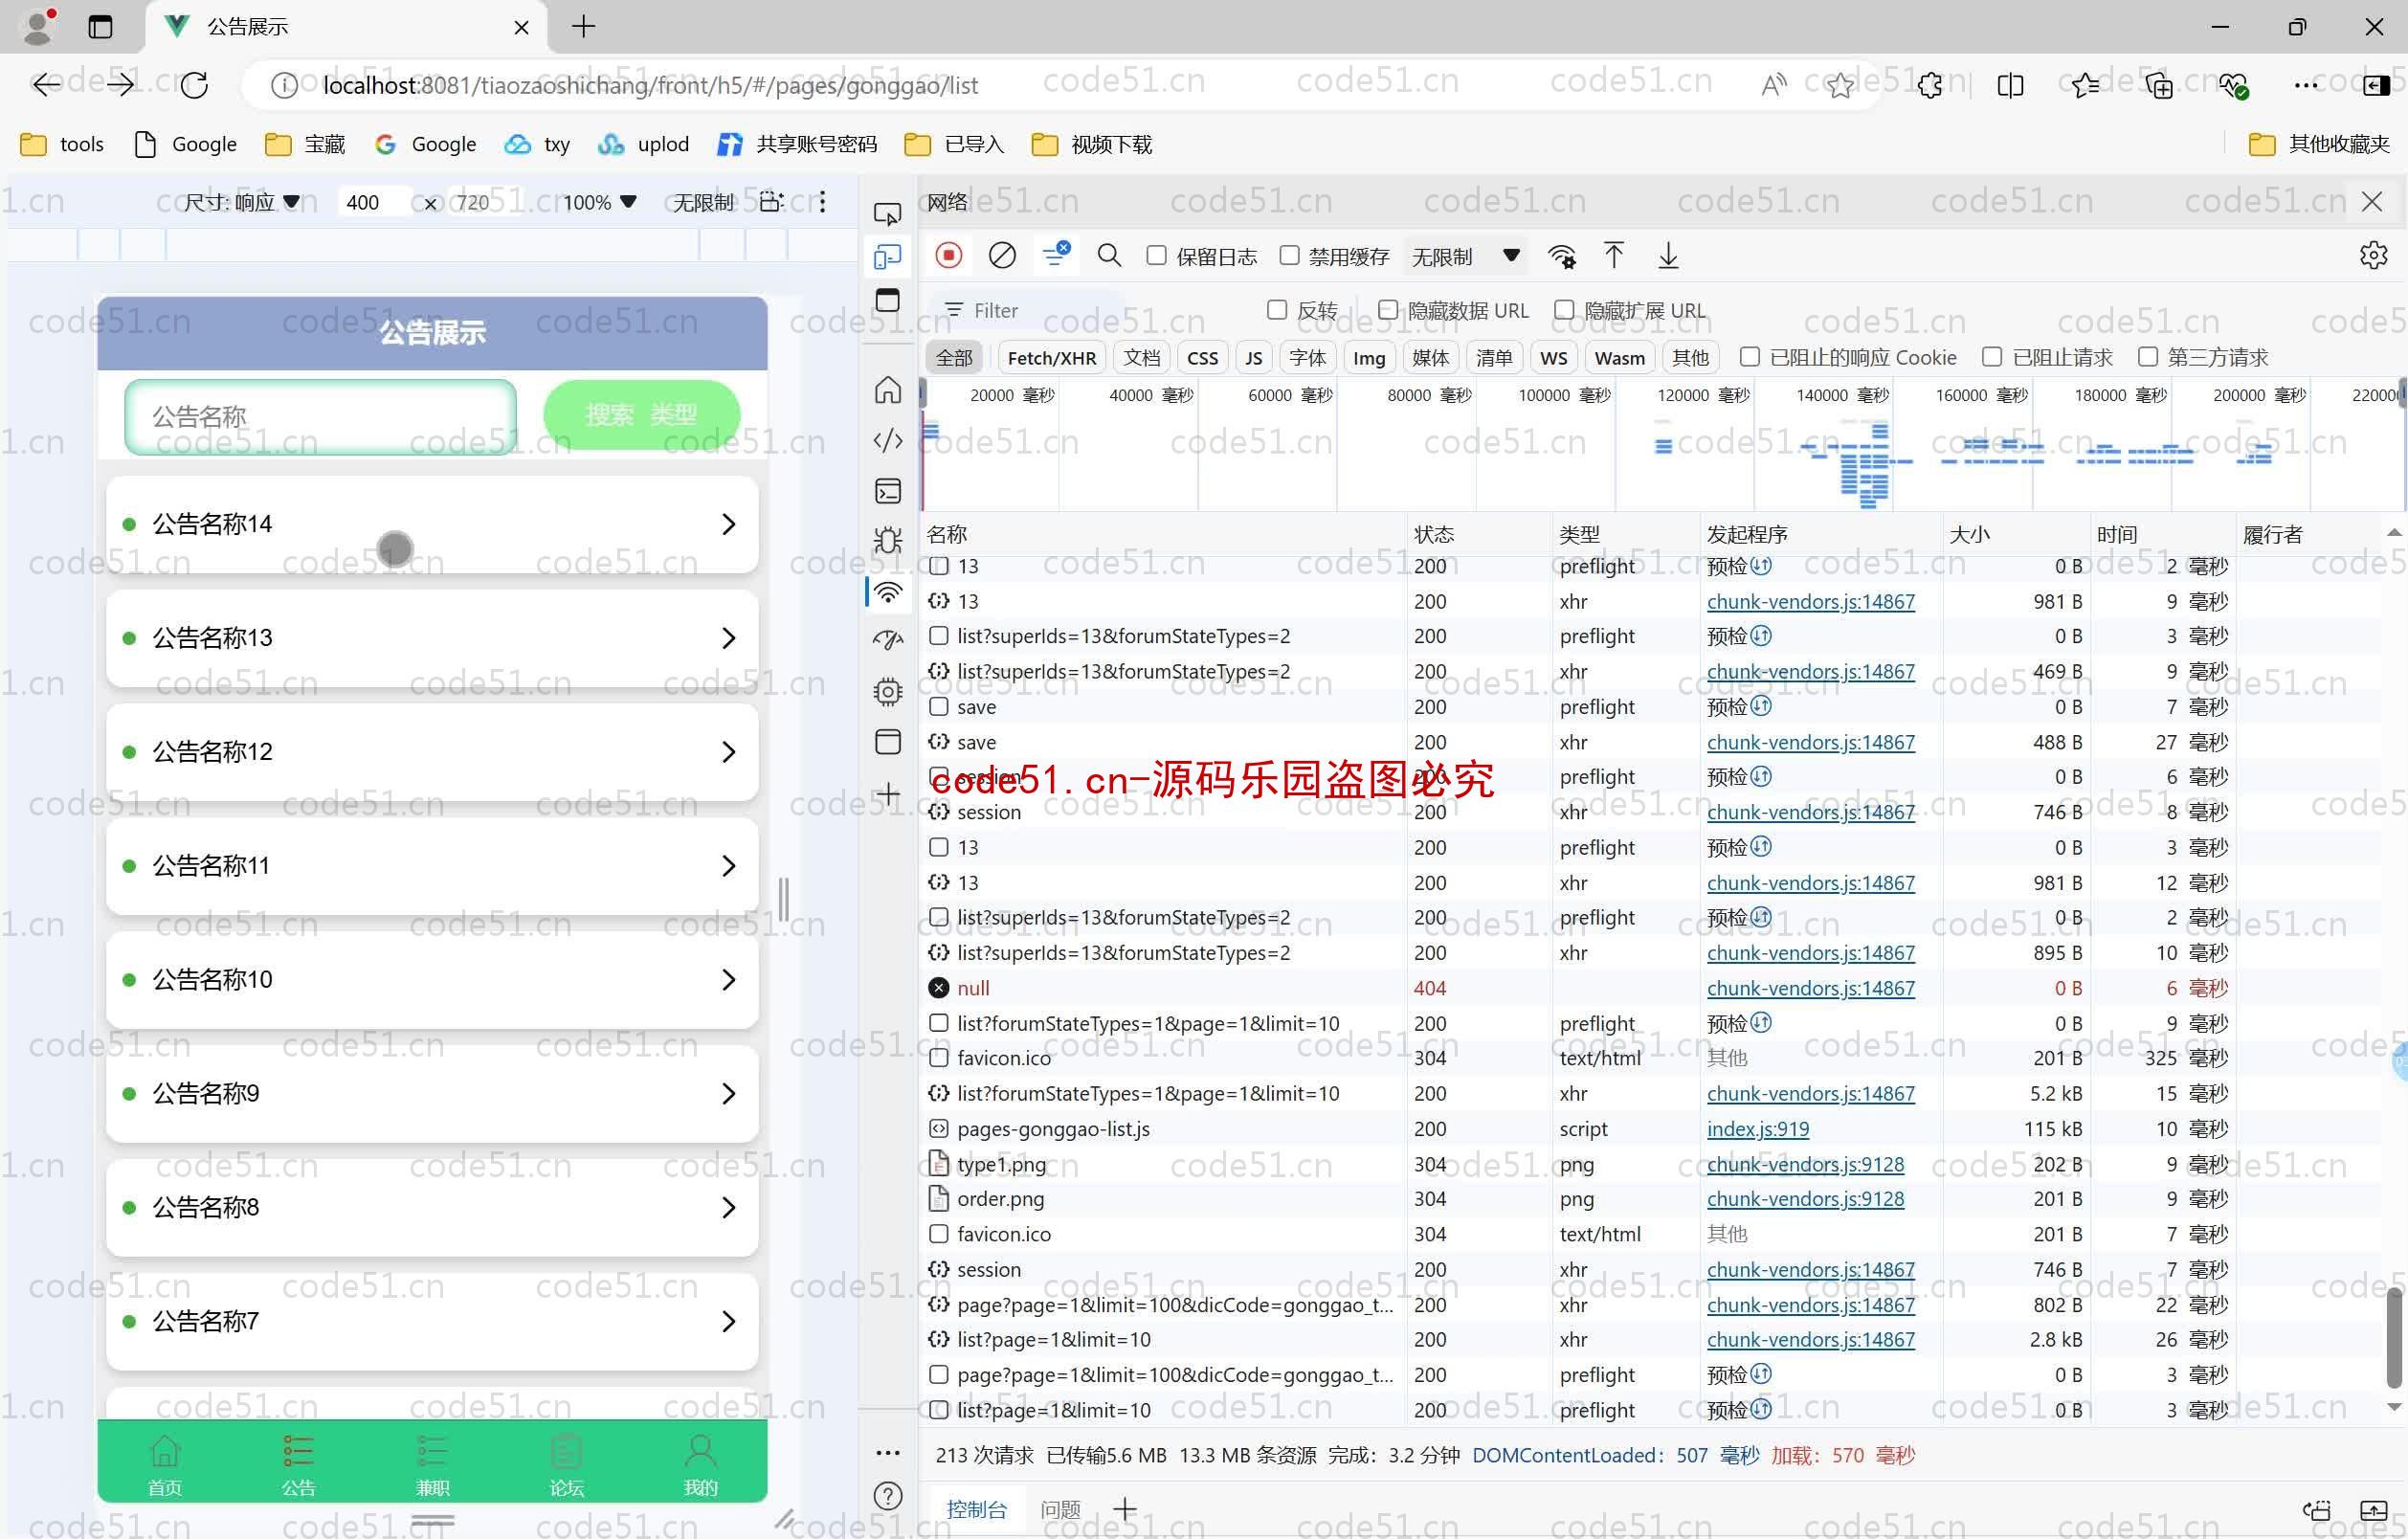Select the JS filter tab
Screen dimensions: 2408x1539
coord(1253,358)
